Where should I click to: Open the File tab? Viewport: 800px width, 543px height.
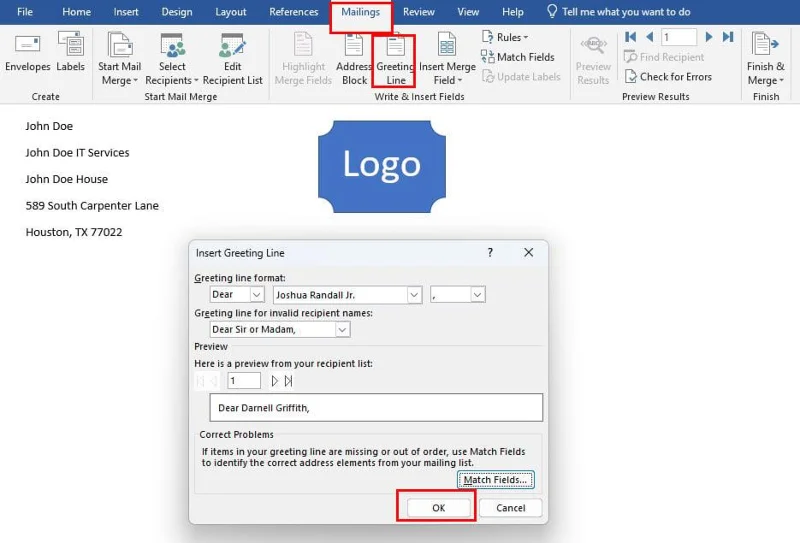click(x=24, y=12)
